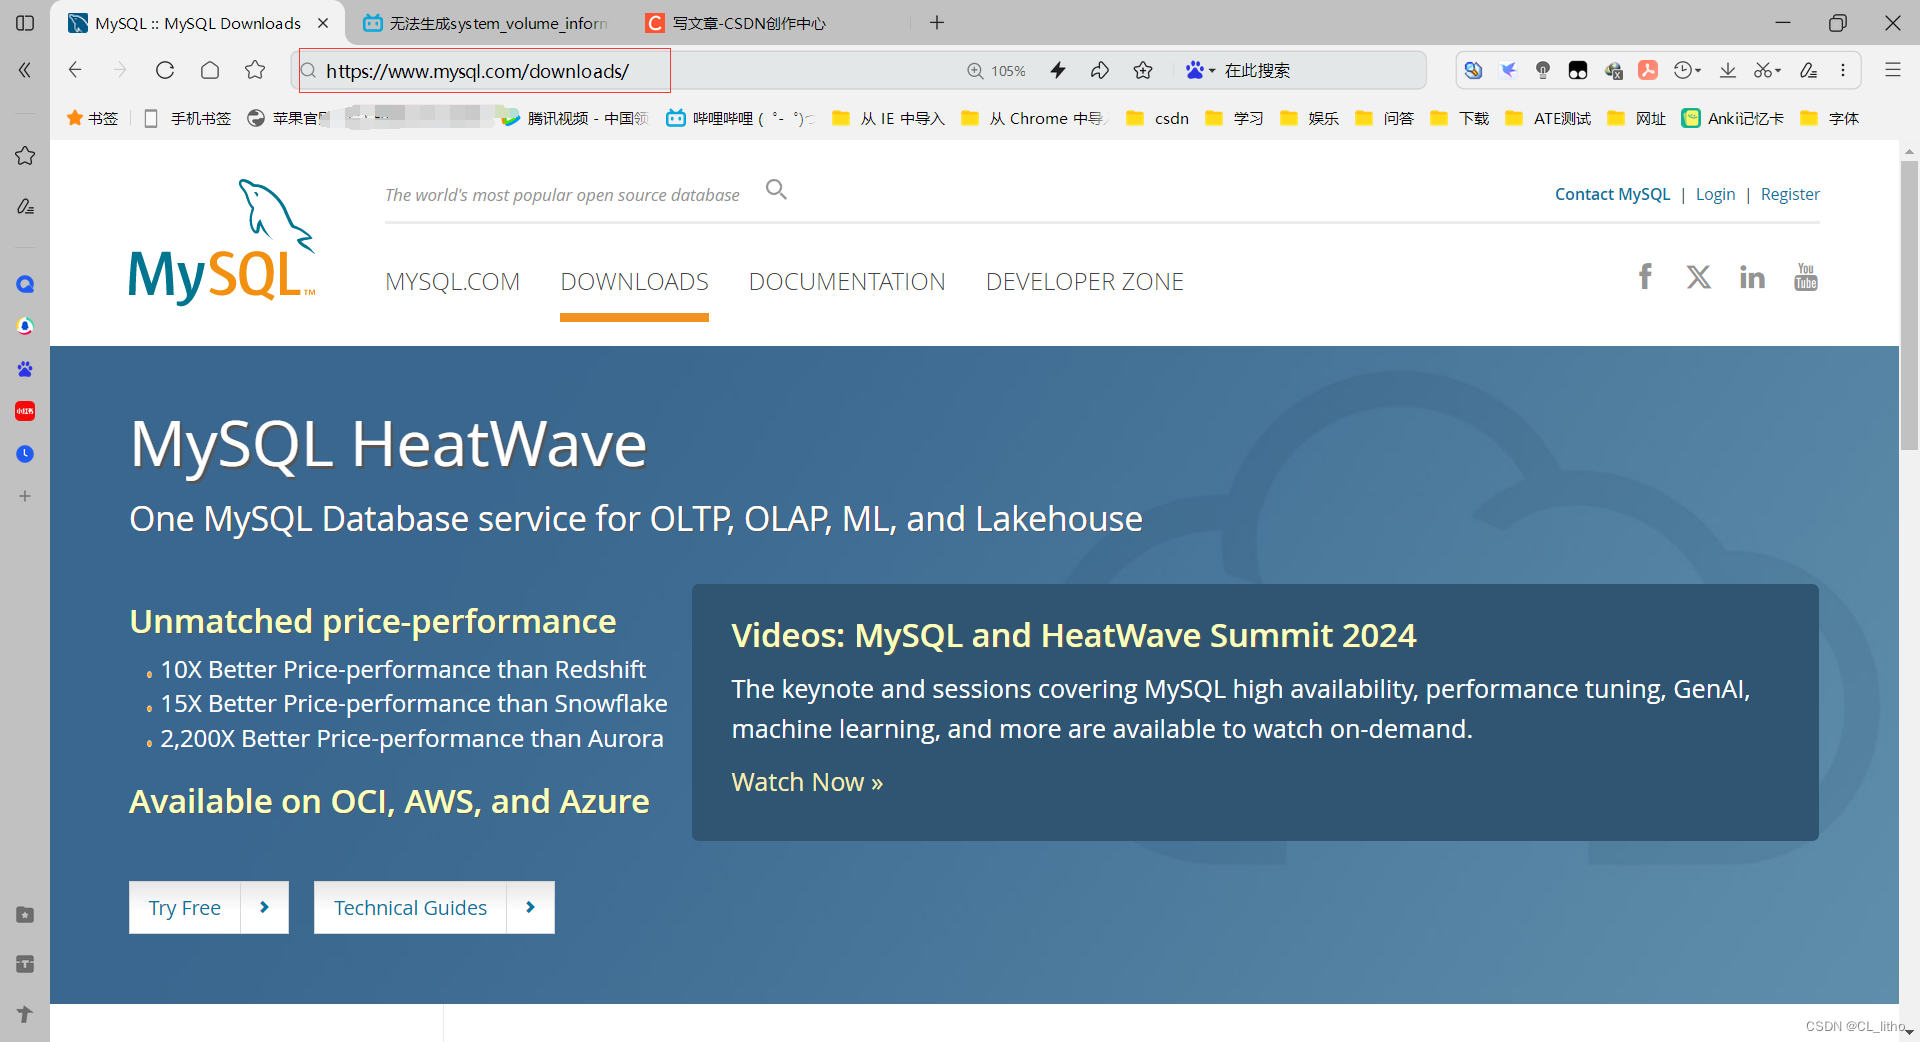Screen dimensions: 1920x1042
Task: Select the DEVELOPER ZONE navigation tab
Action: click(1085, 282)
